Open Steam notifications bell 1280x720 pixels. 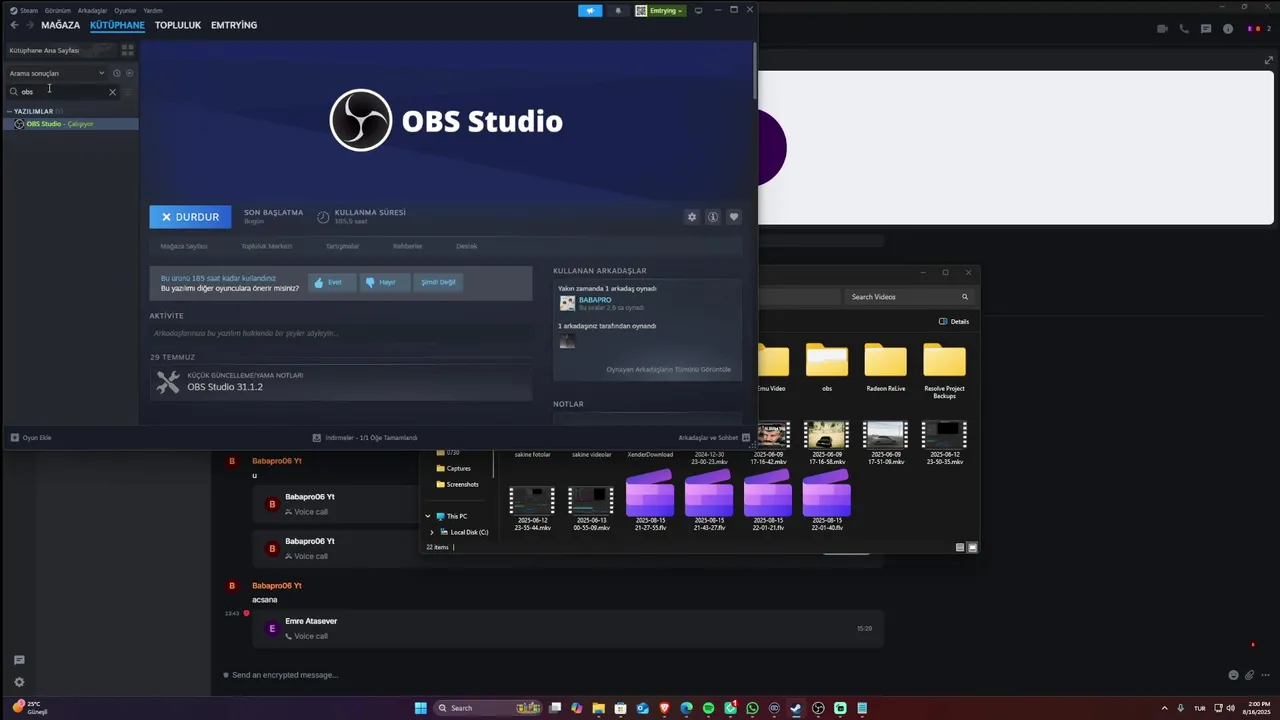[617, 11]
